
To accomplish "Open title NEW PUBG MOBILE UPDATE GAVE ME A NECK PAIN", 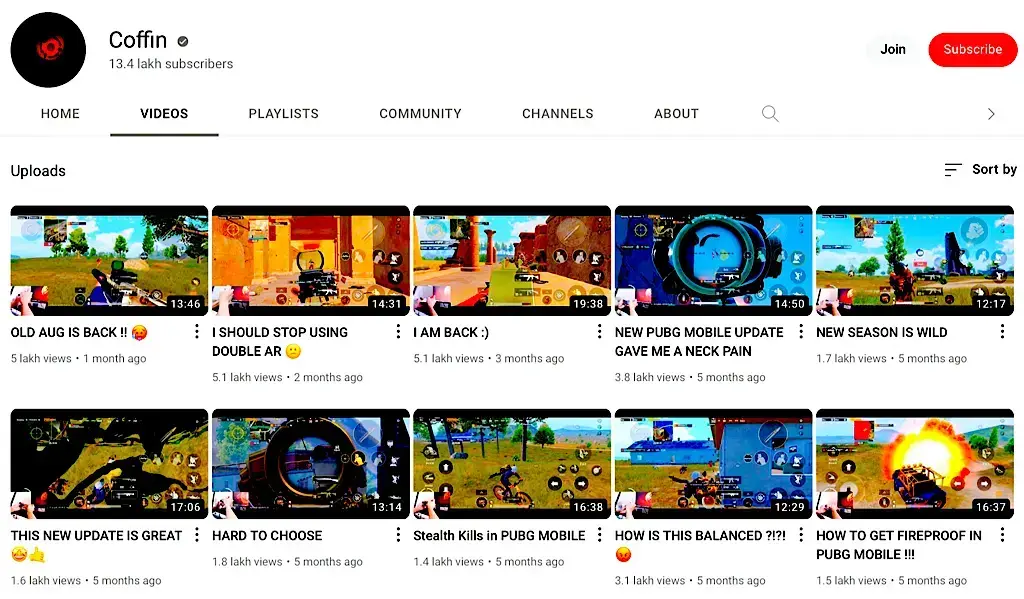I will 699,342.
